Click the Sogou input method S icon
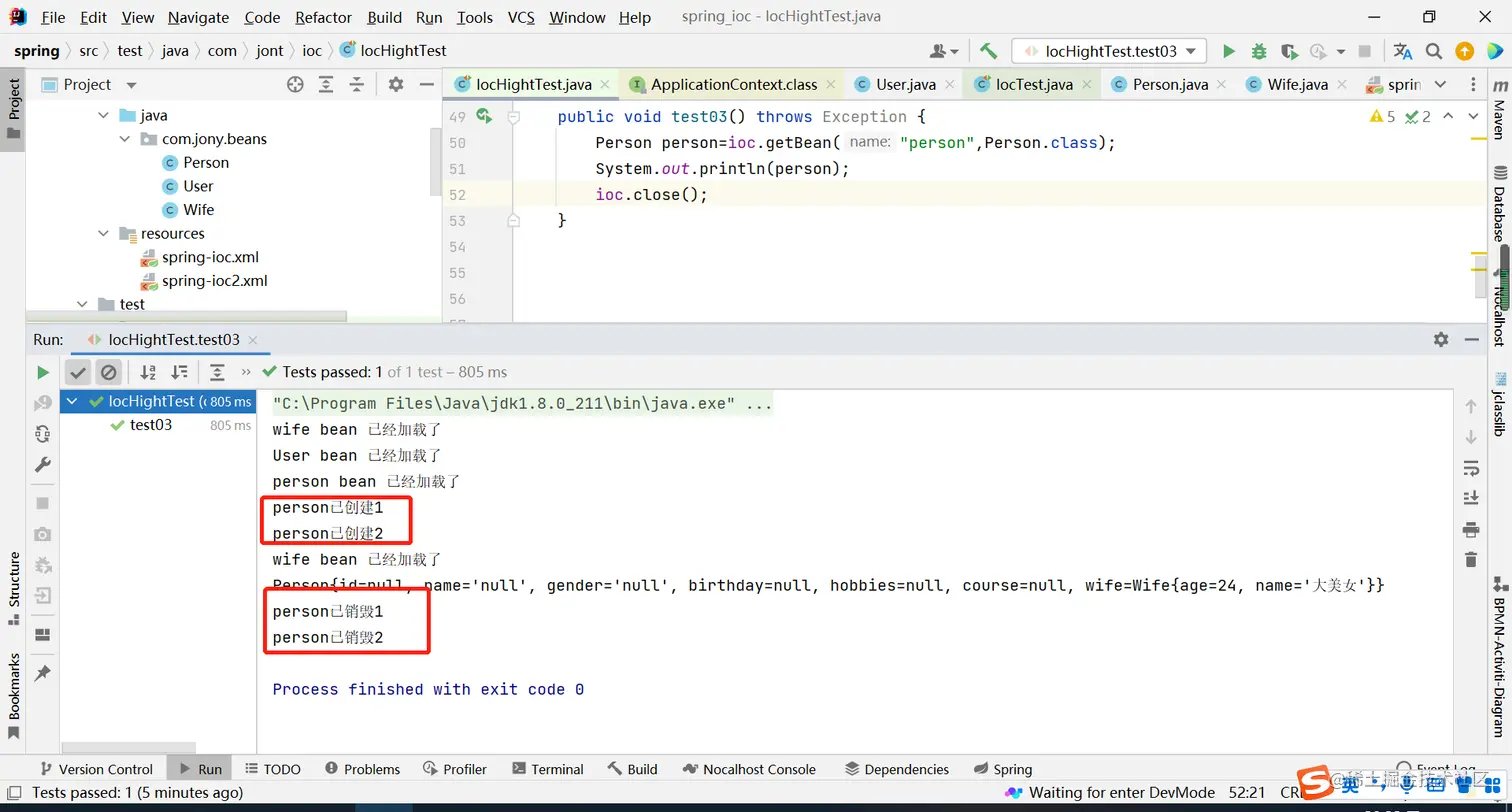Image resolution: width=1512 pixels, height=812 pixels. coord(1313,784)
